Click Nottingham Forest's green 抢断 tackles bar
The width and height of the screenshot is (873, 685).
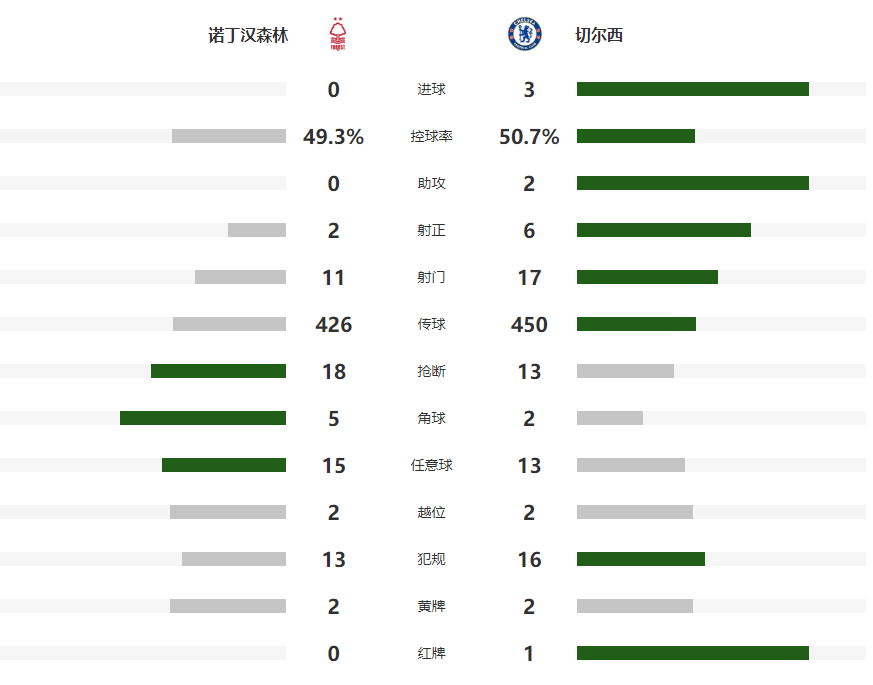pyautogui.click(x=218, y=371)
